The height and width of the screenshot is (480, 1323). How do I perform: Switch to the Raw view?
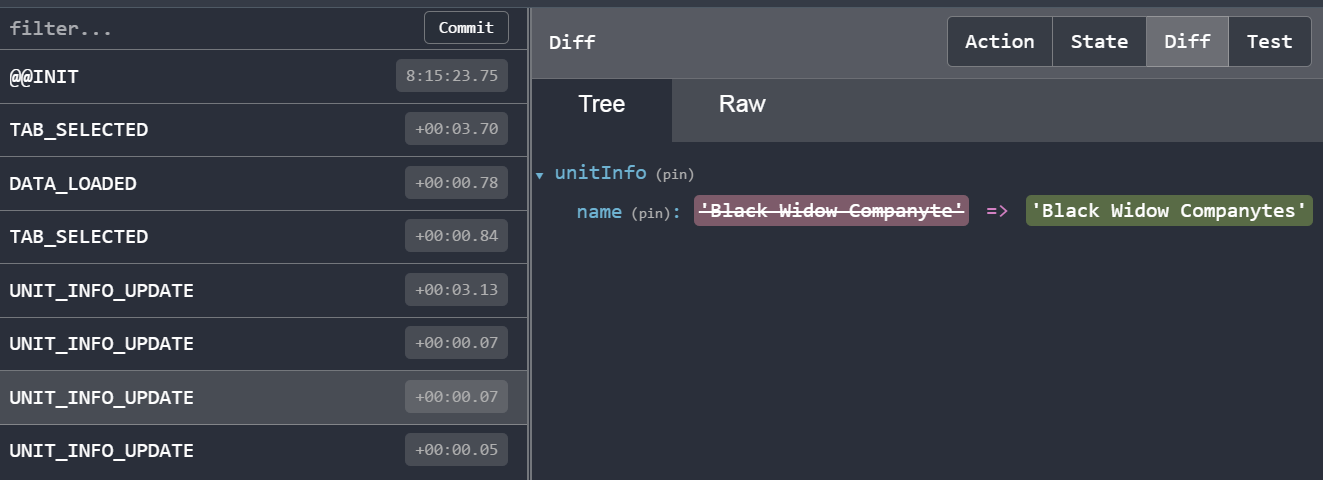coord(742,105)
